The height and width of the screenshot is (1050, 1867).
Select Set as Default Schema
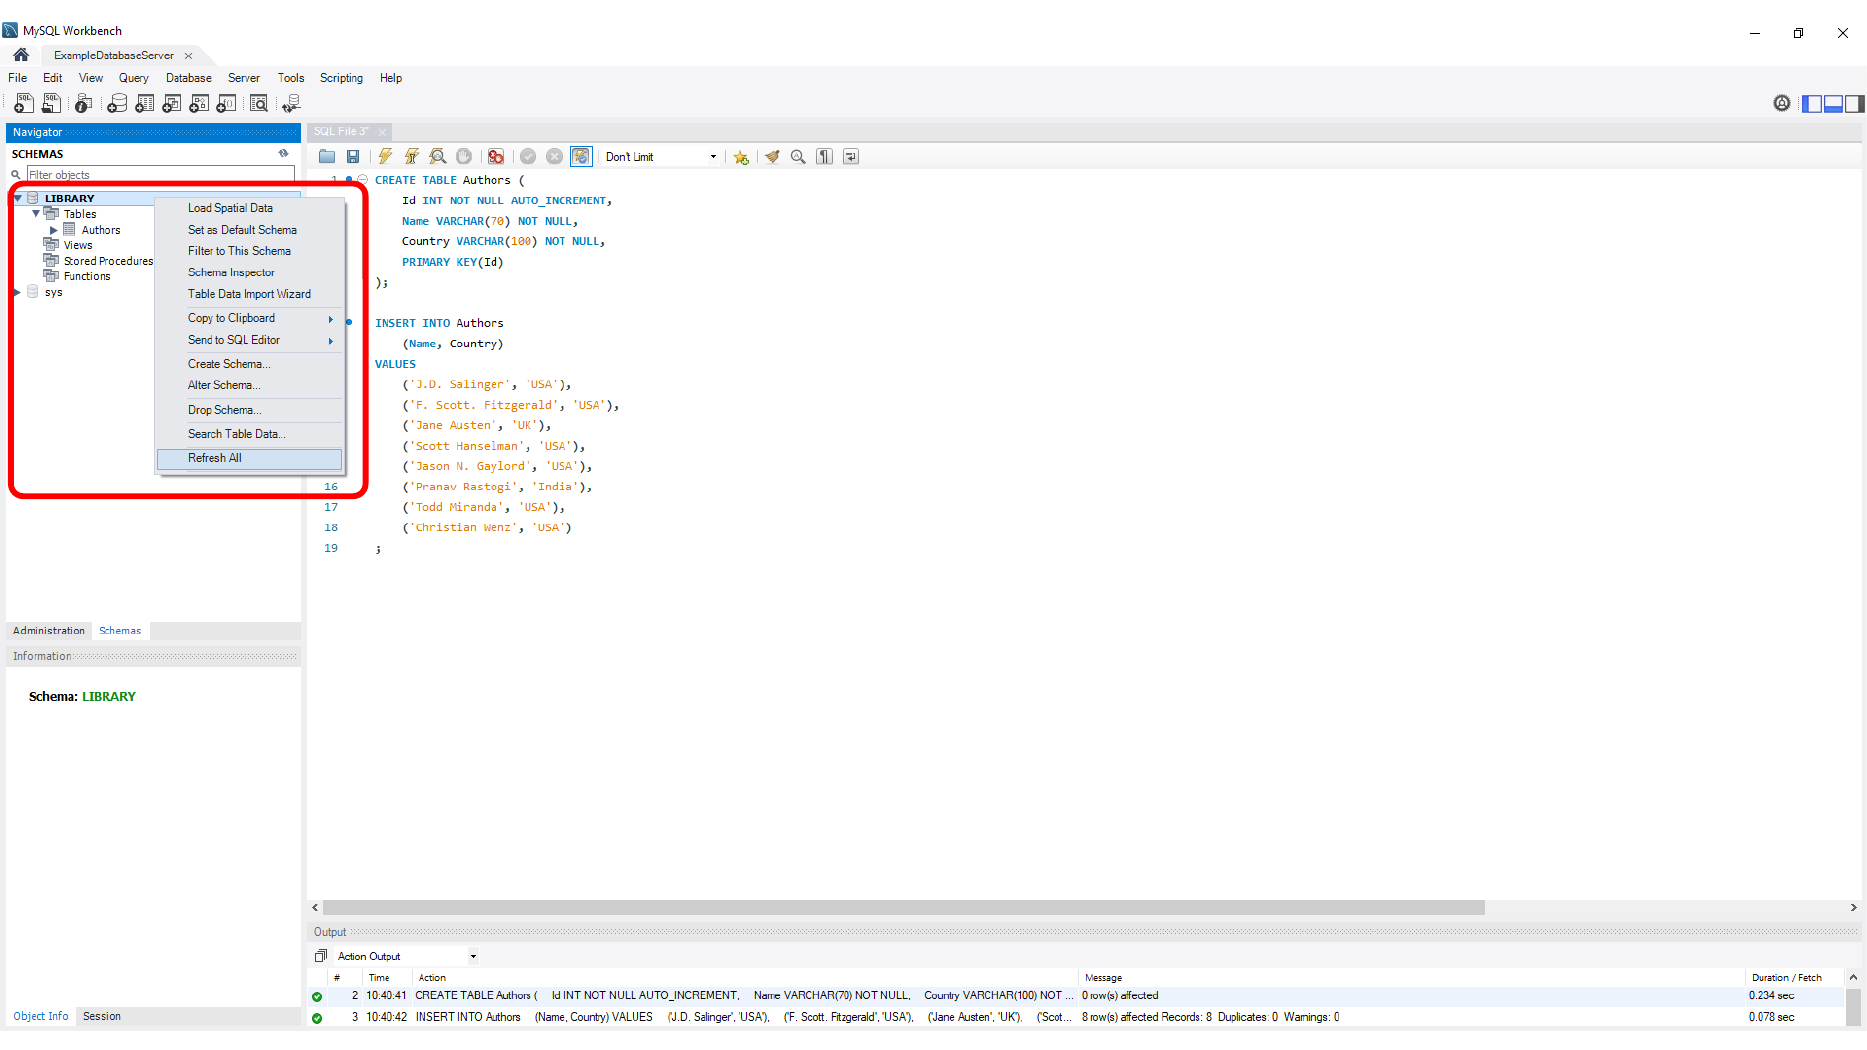pos(250,230)
